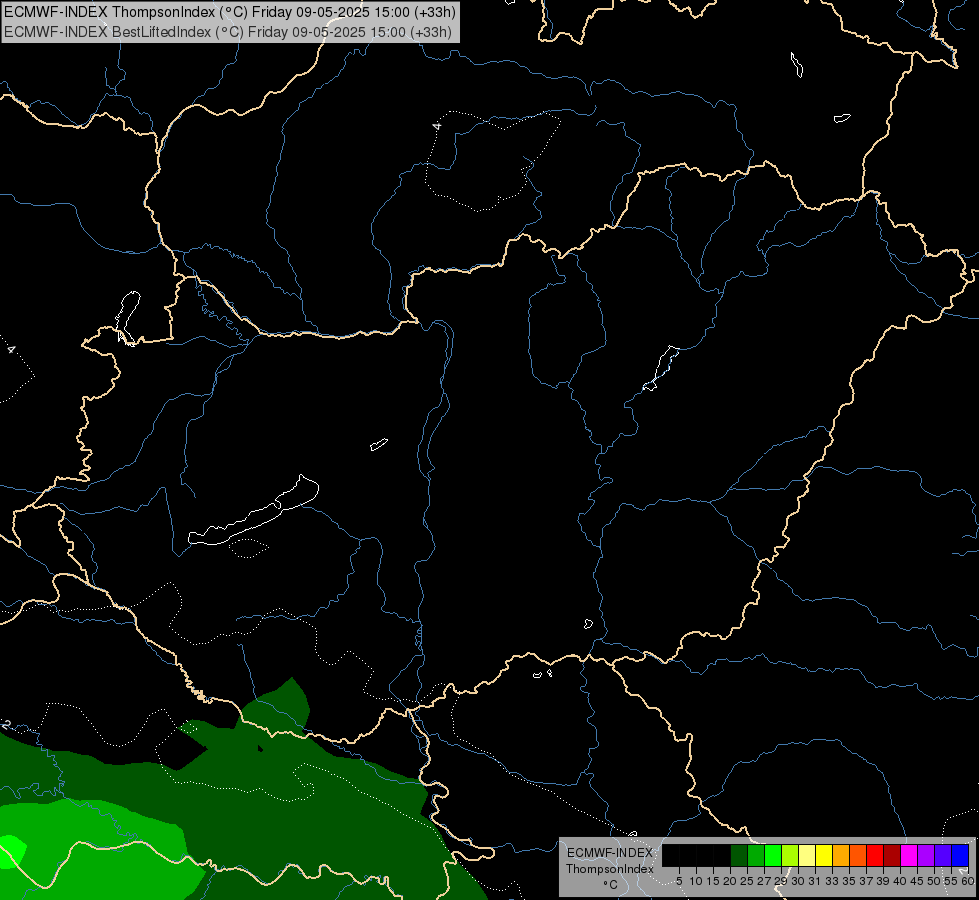Click the legend tick label 55
The height and width of the screenshot is (900, 979).
[952, 881]
